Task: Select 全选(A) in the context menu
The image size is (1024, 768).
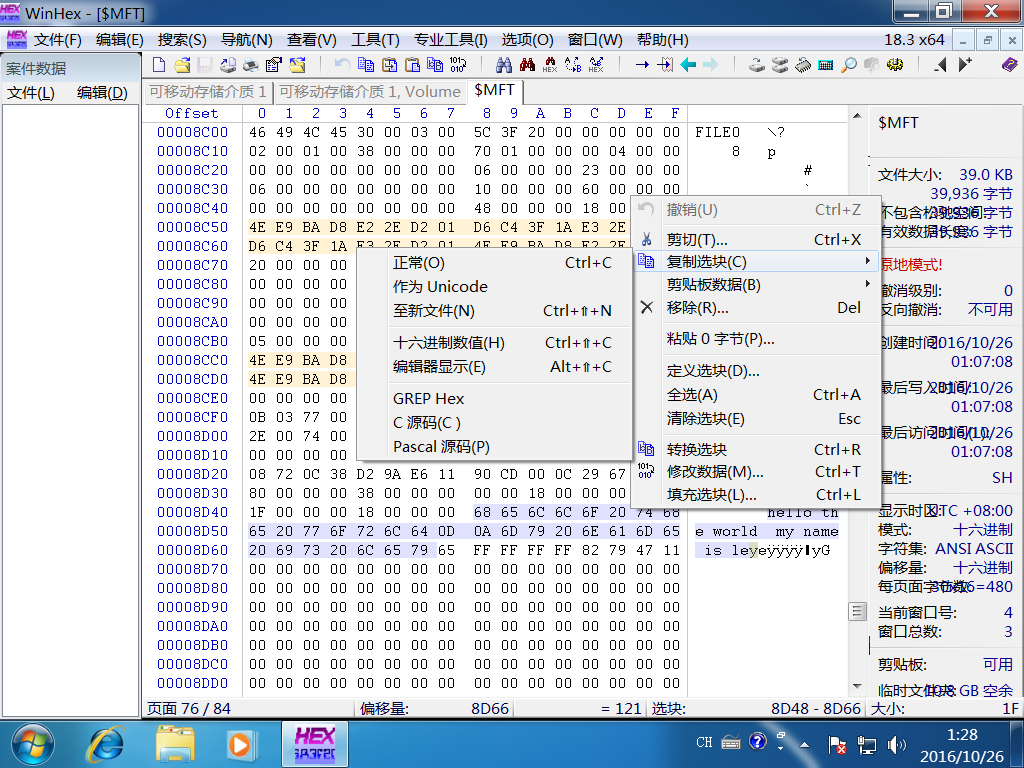Action: tap(758, 395)
